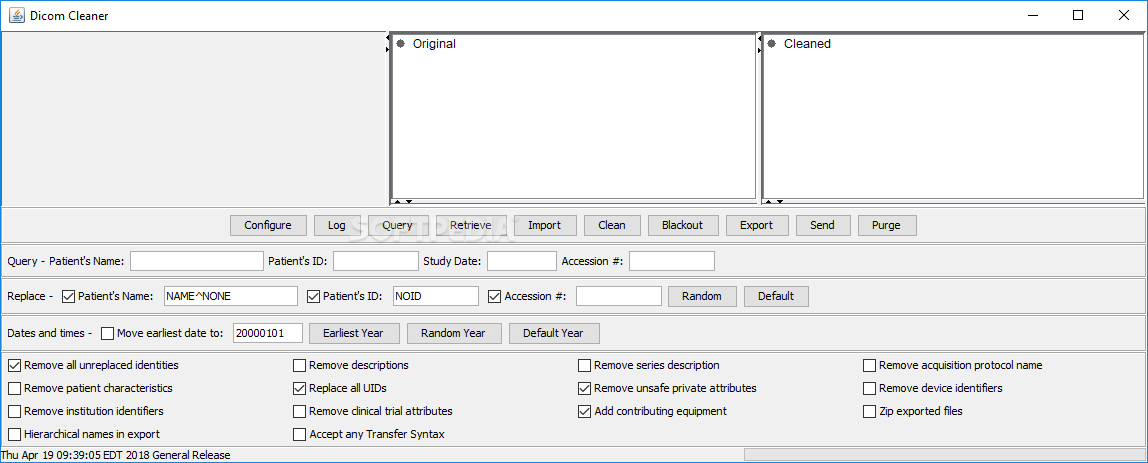Start cleaning with the Clean button

(x=612, y=225)
